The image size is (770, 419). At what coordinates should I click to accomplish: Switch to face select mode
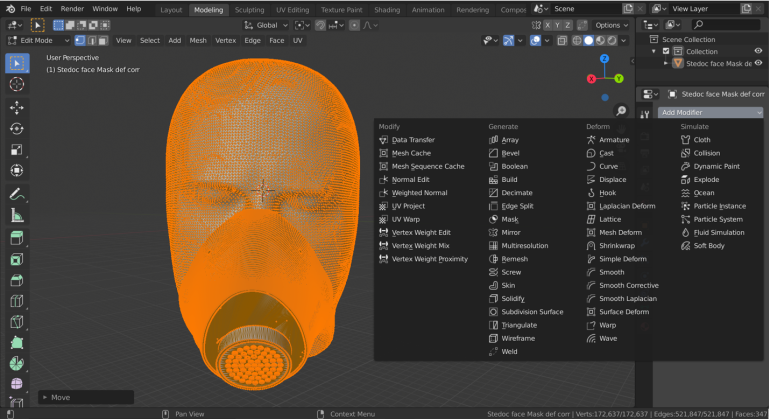pyautogui.click(x=104, y=41)
